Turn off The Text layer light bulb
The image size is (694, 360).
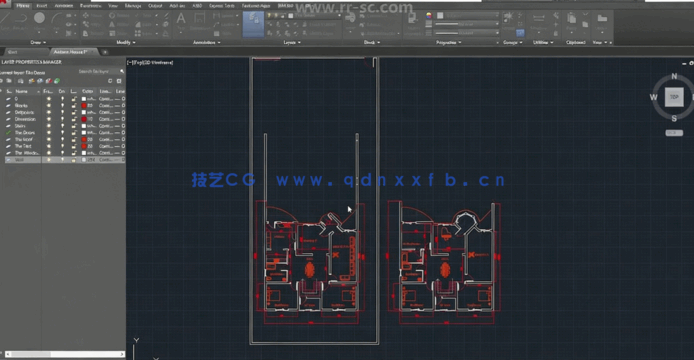coord(62,146)
